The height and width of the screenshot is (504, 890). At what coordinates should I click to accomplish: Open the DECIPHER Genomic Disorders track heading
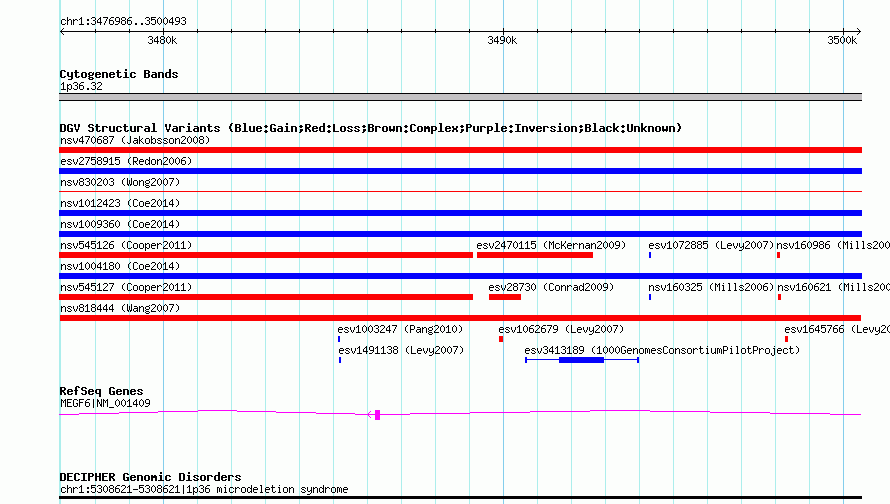point(150,477)
